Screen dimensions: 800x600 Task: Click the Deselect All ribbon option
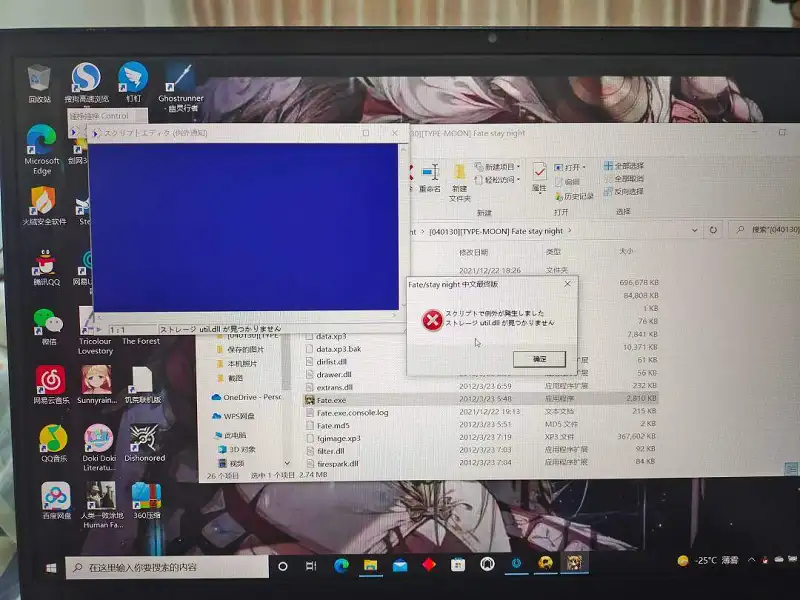tap(623, 179)
